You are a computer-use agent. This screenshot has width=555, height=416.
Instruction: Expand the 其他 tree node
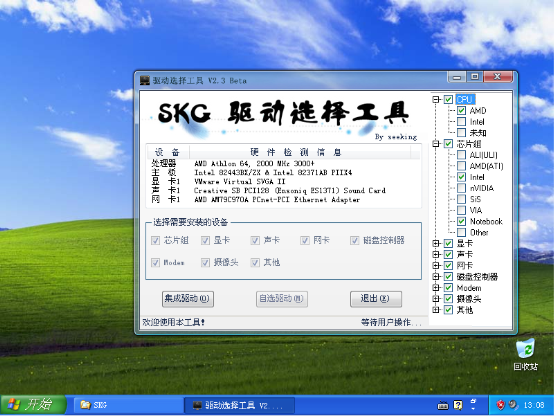coord(436,310)
